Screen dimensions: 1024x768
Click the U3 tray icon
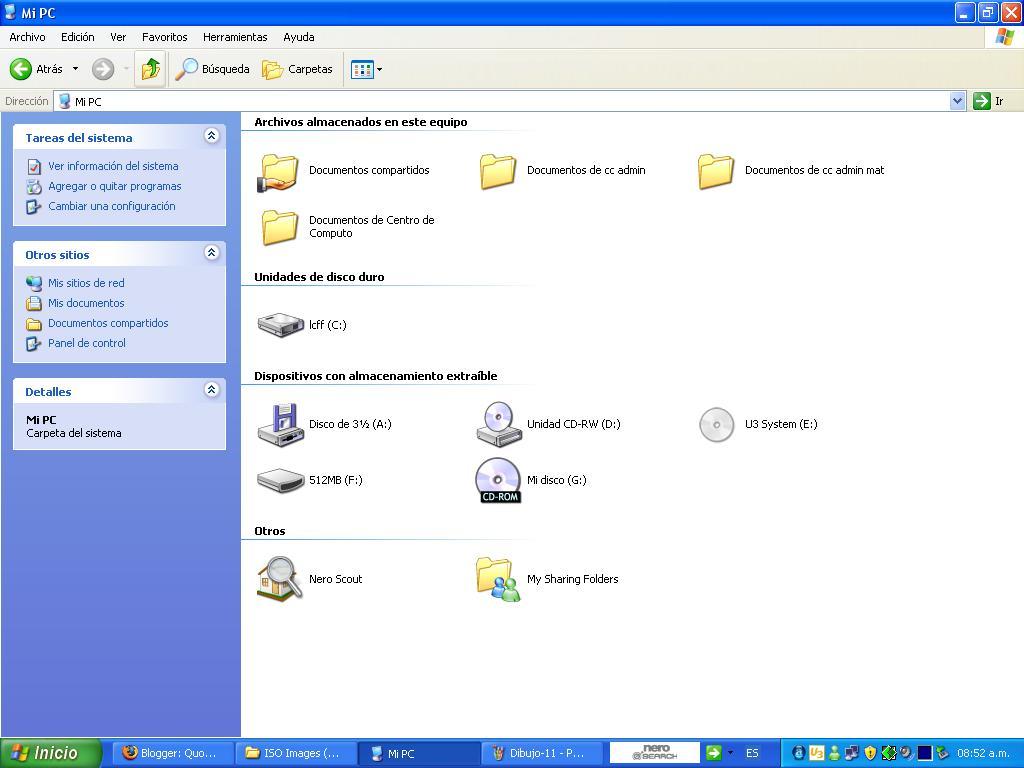(816, 753)
